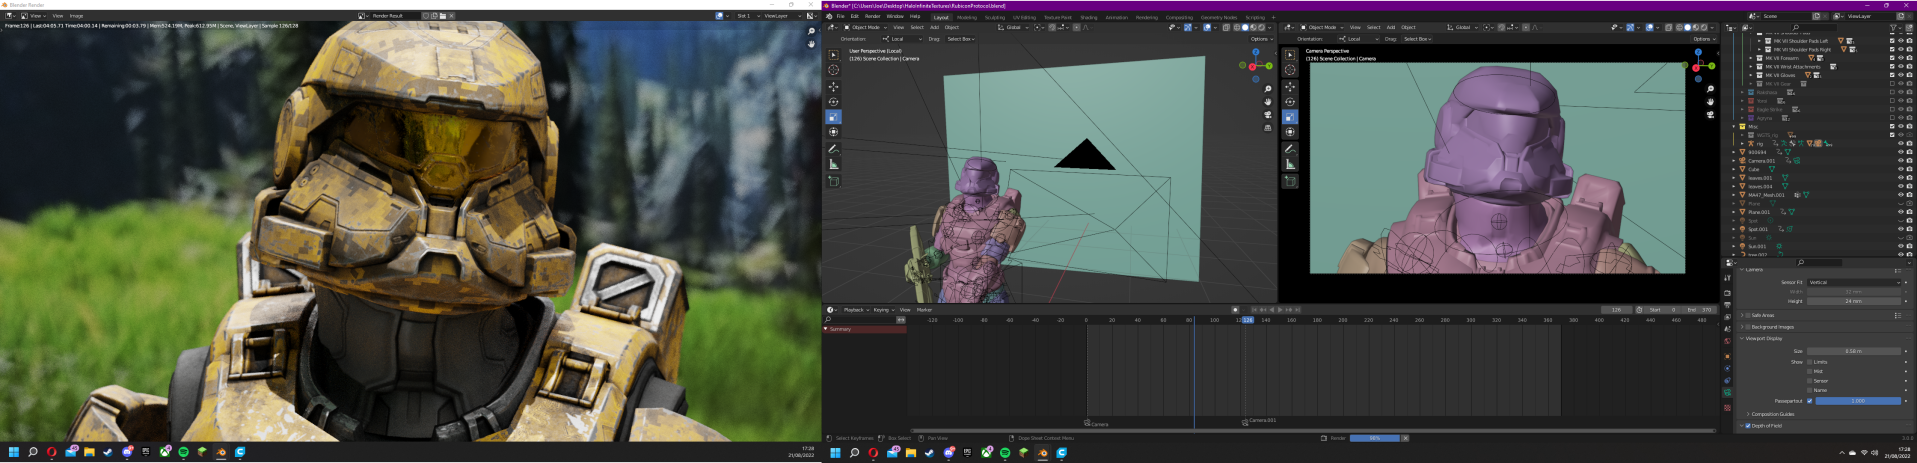This screenshot has width=1917, height=463.
Task: Click the zoom magnifier in the Render window
Action: coord(811,31)
